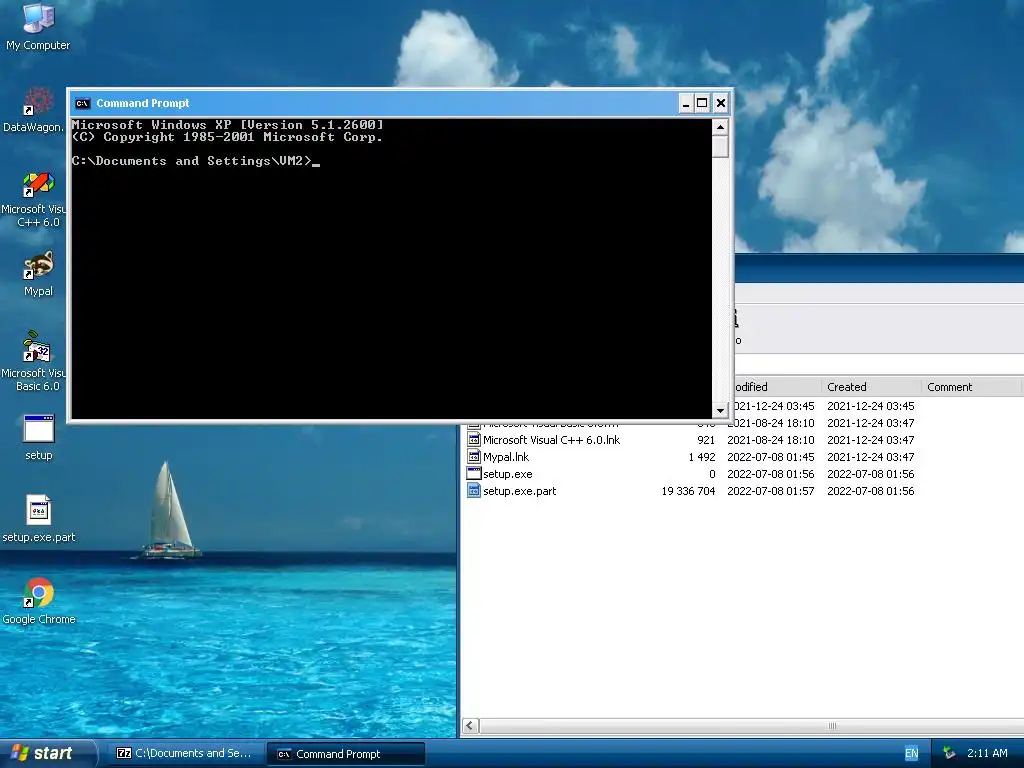Select the setup.exe filename in list

point(507,474)
